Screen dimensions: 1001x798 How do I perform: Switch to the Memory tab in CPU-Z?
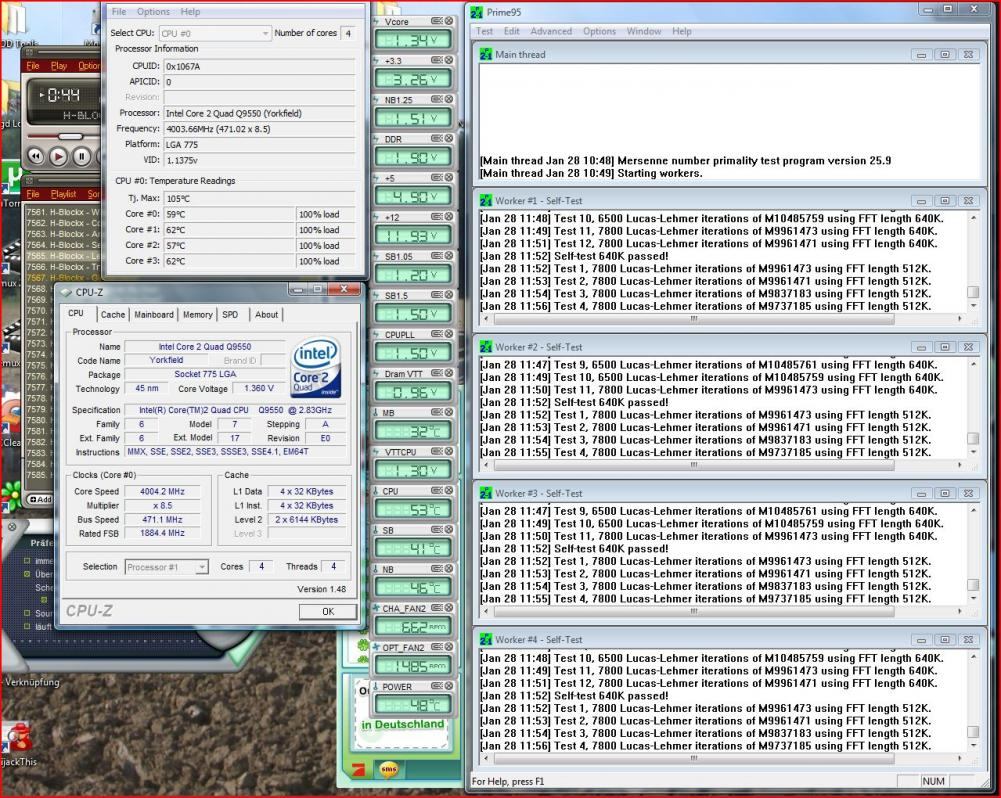[198, 315]
